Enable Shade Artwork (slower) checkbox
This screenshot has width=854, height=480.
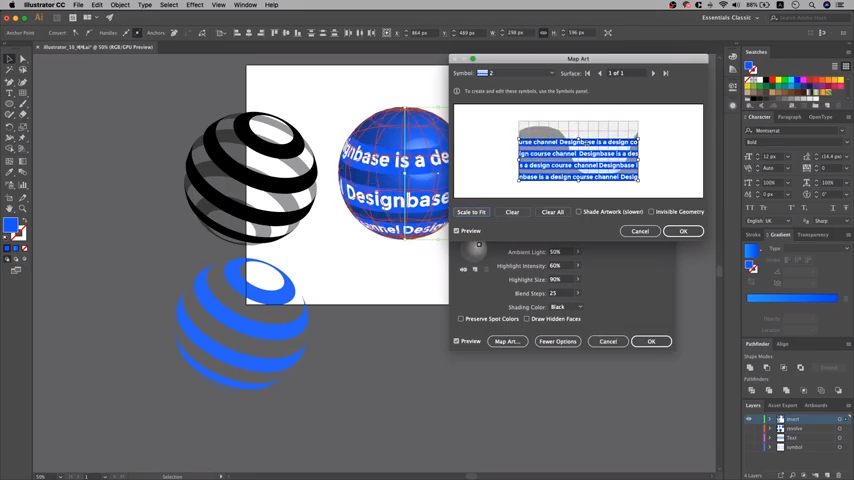coord(578,212)
